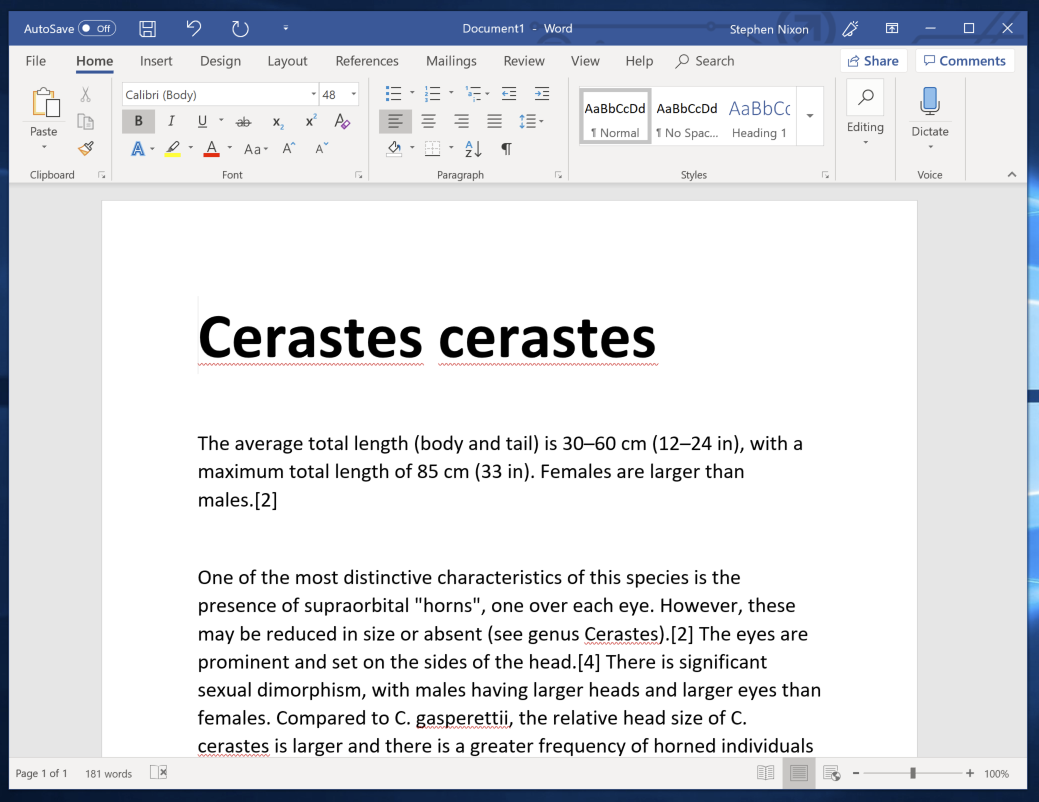Switch to the Layout tab
The height and width of the screenshot is (802, 1039).
point(288,61)
